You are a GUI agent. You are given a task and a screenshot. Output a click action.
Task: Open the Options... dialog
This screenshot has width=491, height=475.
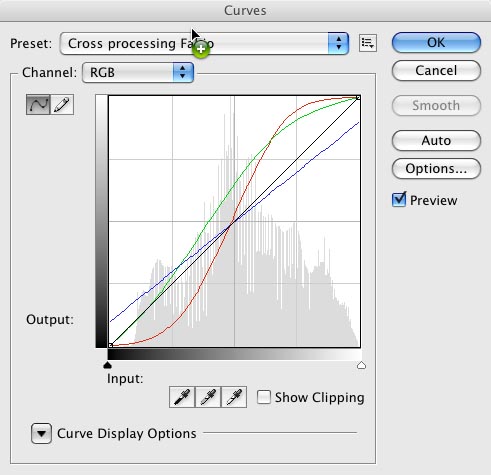click(x=436, y=169)
